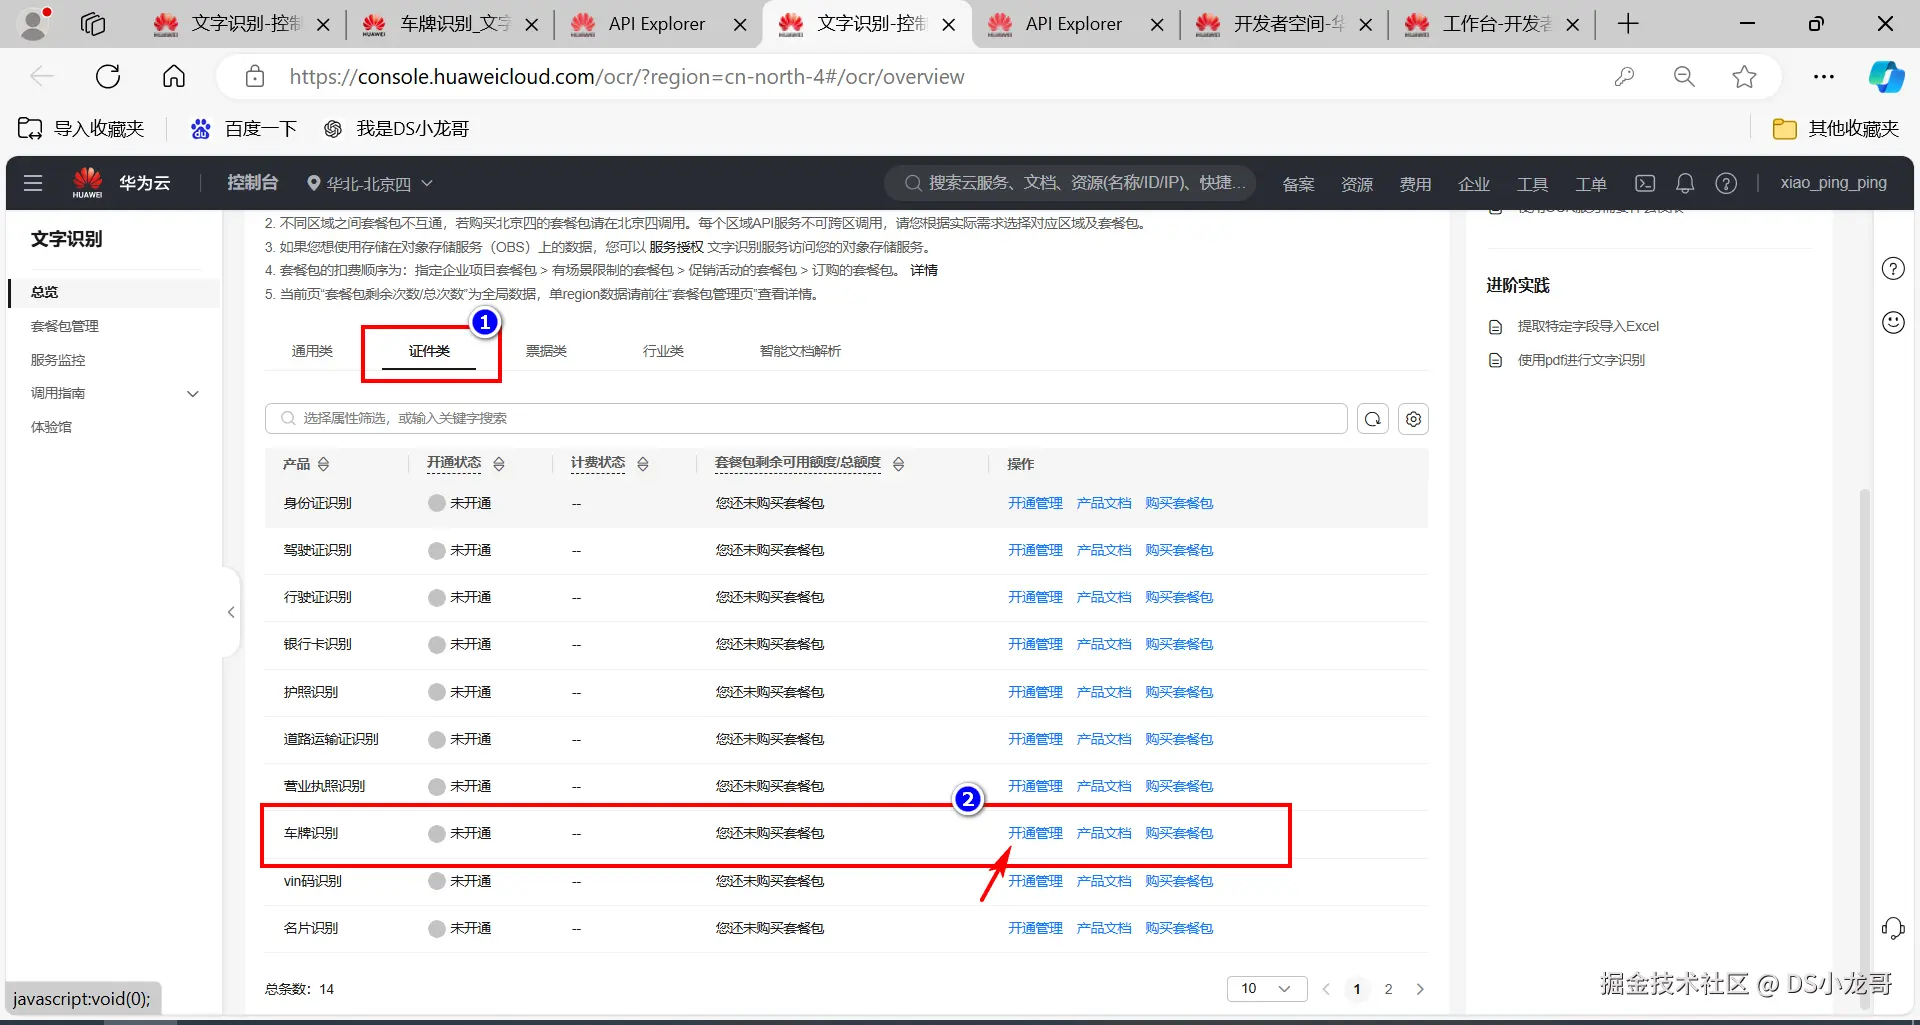This screenshot has width=1920, height=1025.
Task: Refresh the product table list
Action: pyautogui.click(x=1373, y=419)
